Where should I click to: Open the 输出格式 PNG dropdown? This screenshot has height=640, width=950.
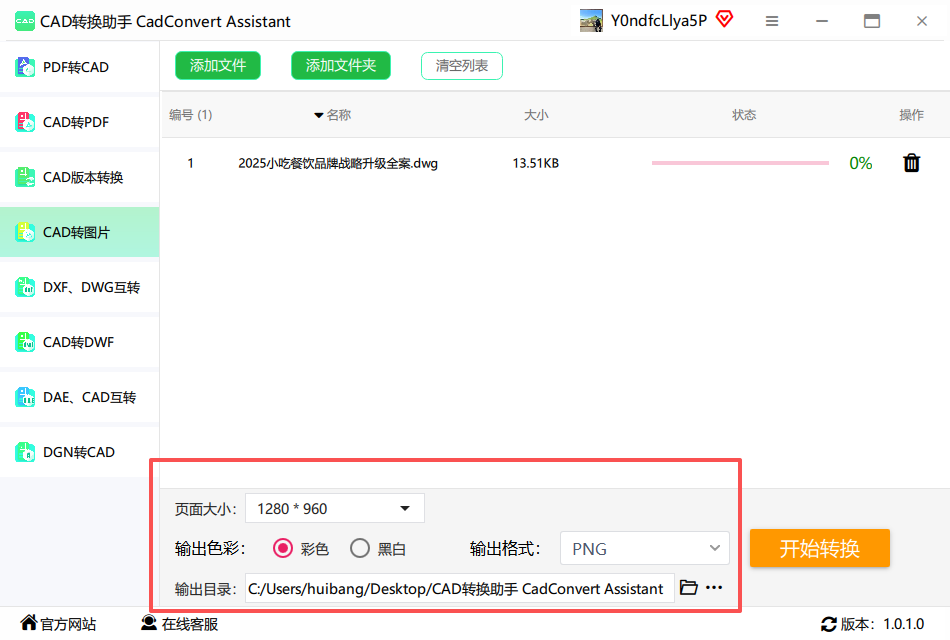tap(644, 549)
